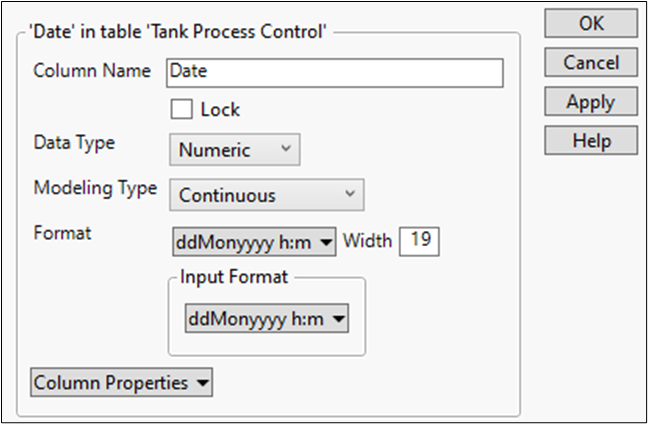Expand the Modeling Type Continuous dropdown

266,195
